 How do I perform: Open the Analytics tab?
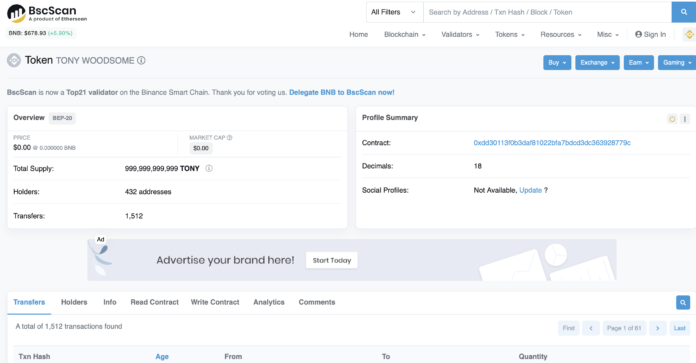269,302
